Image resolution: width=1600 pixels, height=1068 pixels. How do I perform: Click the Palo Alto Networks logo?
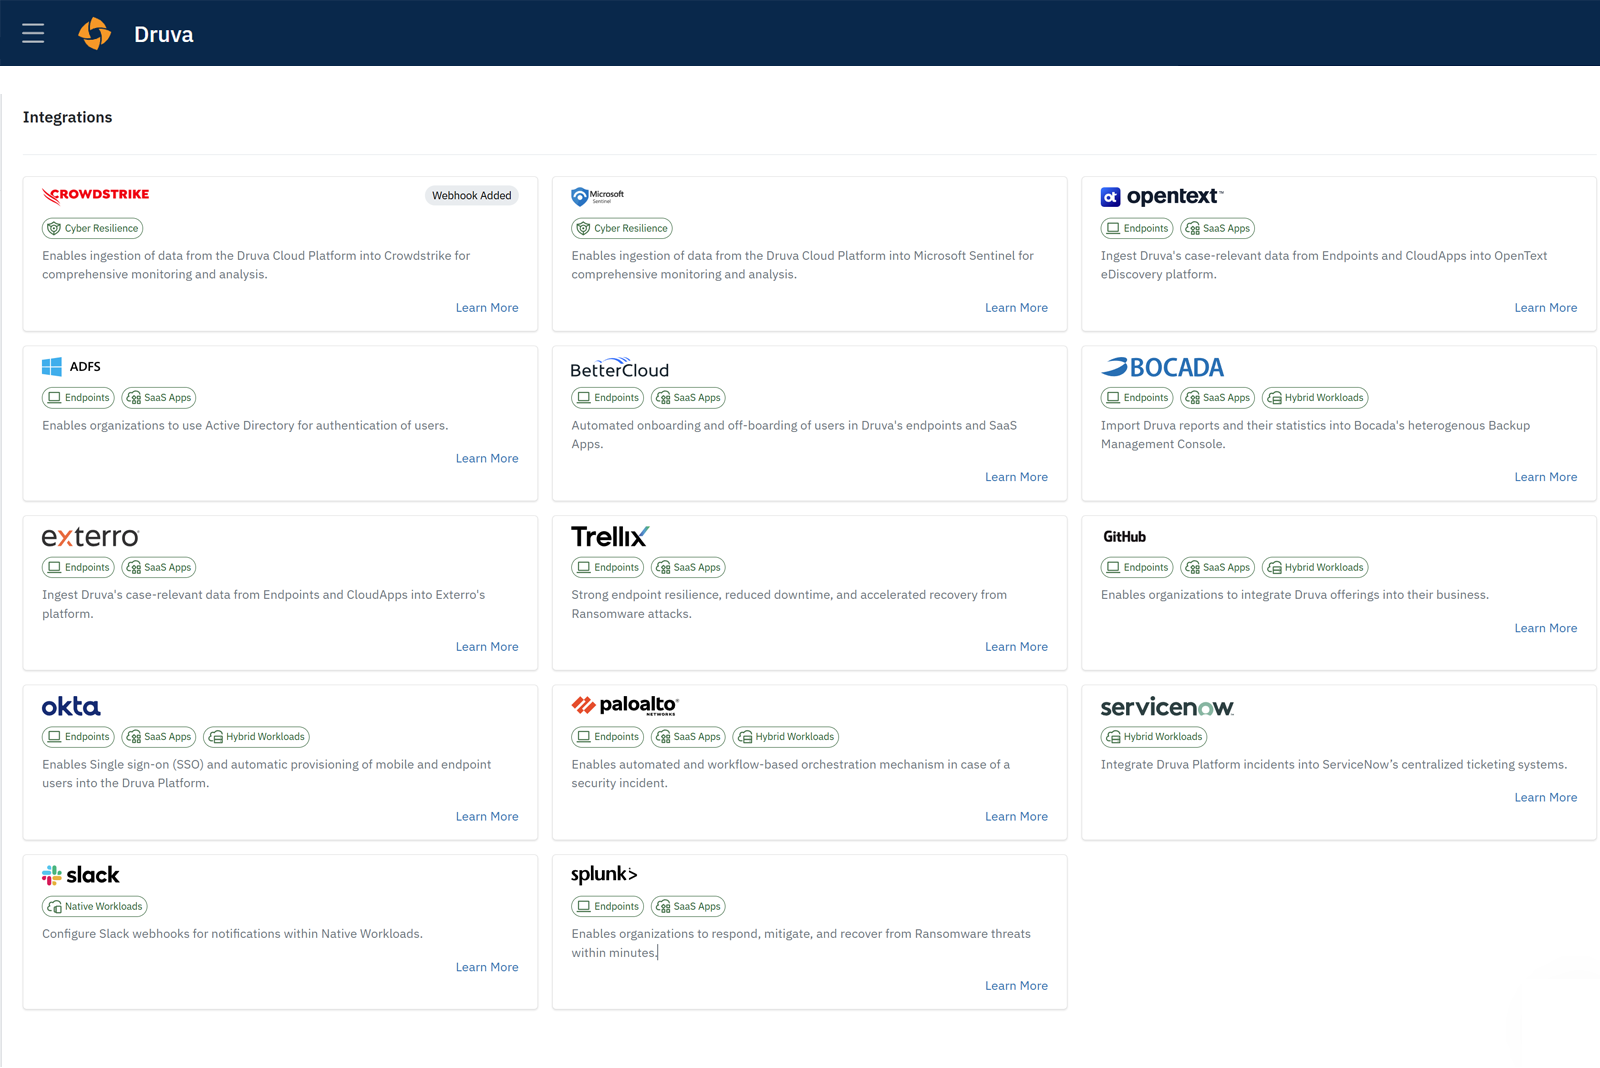pos(625,706)
